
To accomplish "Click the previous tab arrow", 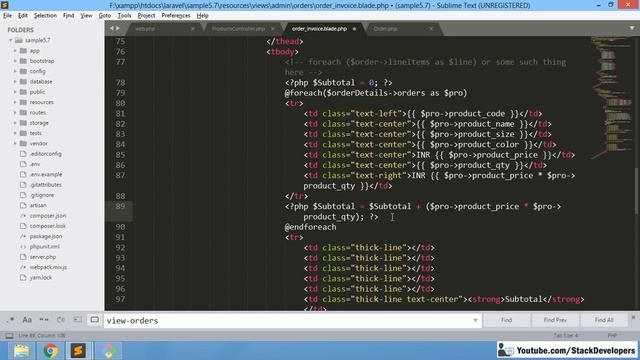I will click(x=112, y=28).
